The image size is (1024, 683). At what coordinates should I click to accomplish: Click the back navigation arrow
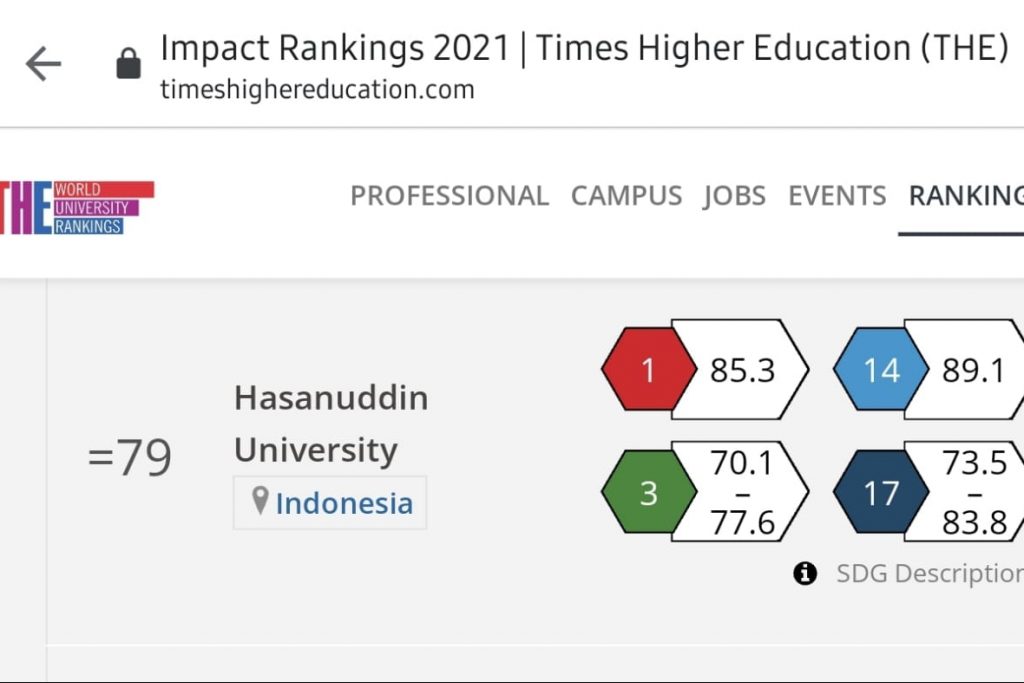tap(44, 64)
